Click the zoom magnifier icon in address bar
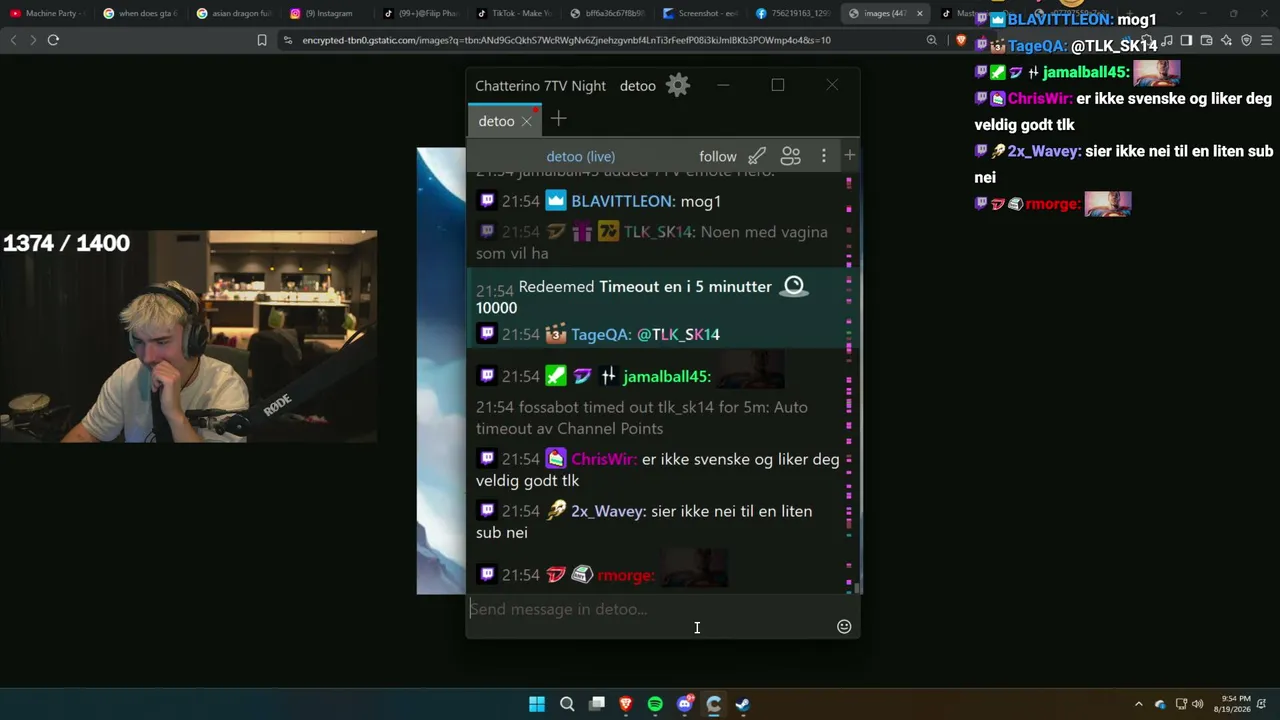 (x=932, y=40)
